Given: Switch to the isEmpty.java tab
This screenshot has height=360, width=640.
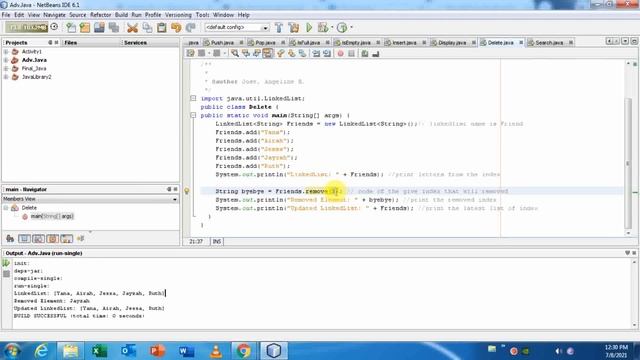Looking at the screenshot, I should pos(356,42).
